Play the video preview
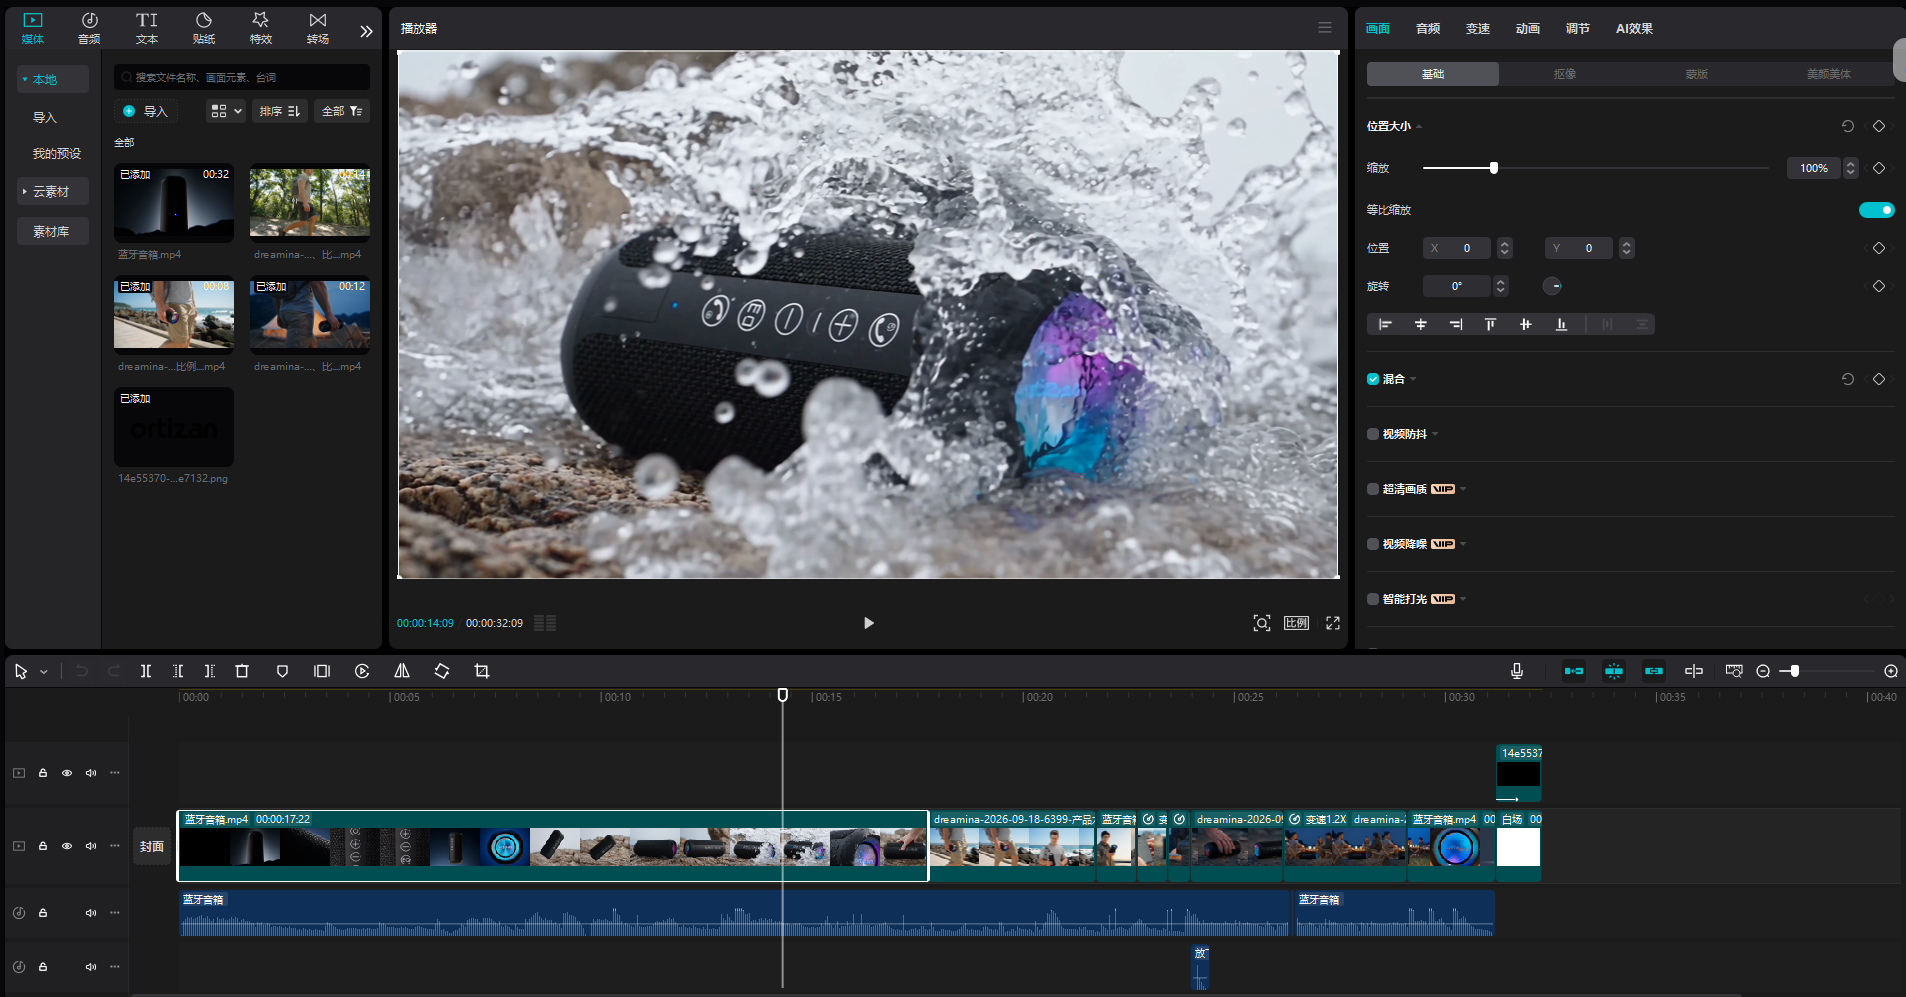This screenshot has height=997, width=1906. tap(868, 623)
